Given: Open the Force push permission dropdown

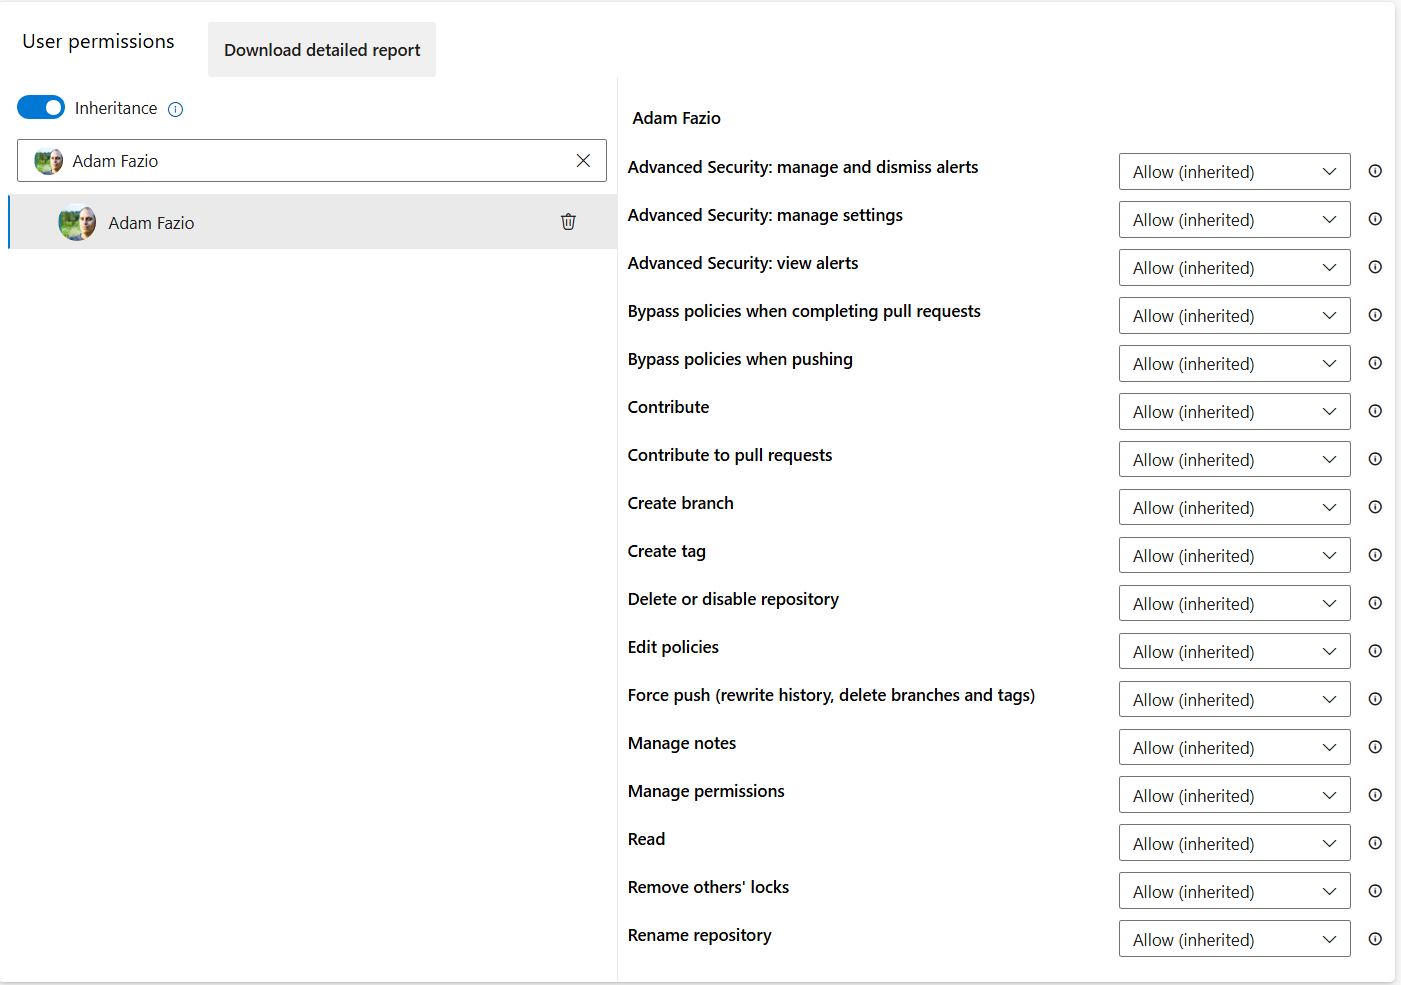Looking at the screenshot, I should pos(1234,700).
